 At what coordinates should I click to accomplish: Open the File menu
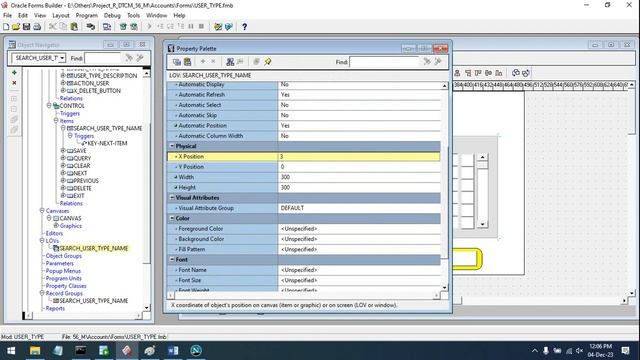(x=7, y=16)
